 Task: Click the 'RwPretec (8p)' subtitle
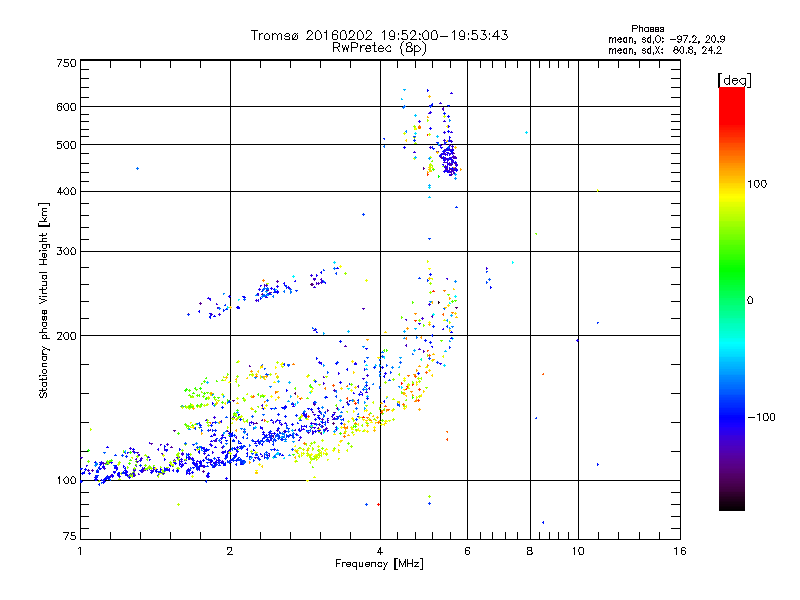tap(379, 48)
